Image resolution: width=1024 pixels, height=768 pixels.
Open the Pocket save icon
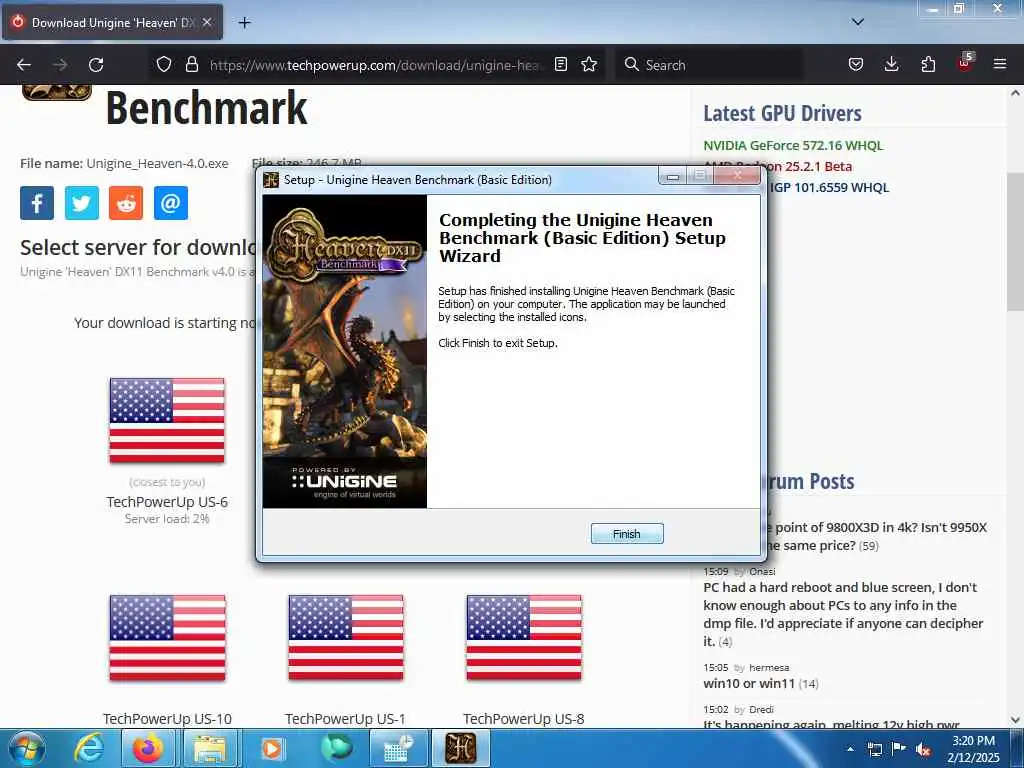click(x=856, y=64)
